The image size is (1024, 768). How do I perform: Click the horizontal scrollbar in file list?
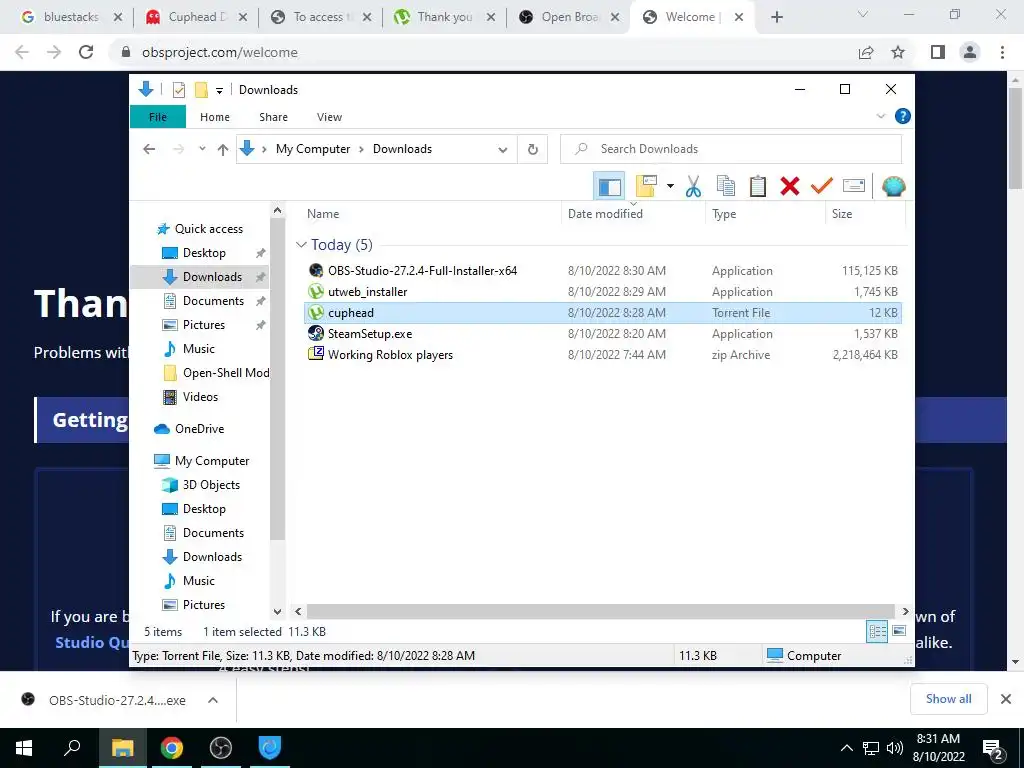(600, 611)
